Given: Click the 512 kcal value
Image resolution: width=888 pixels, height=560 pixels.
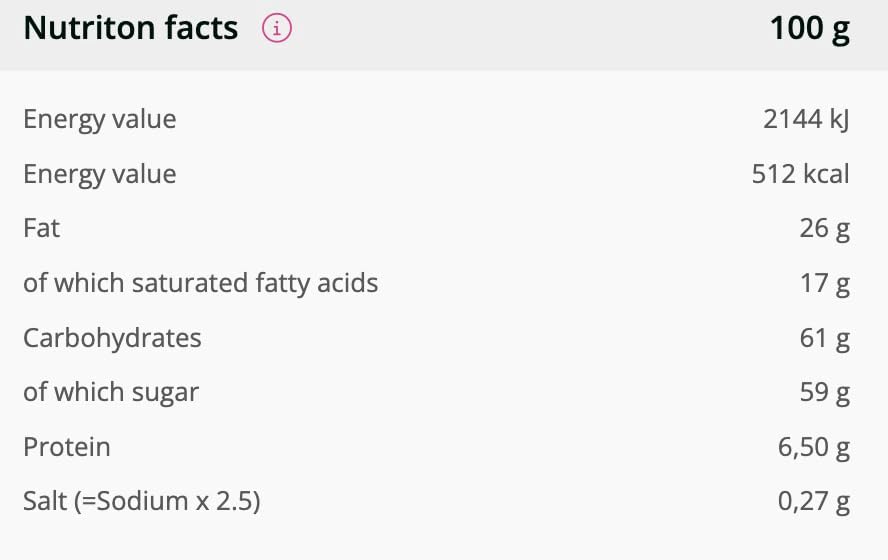Looking at the screenshot, I should [x=800, y=174].
